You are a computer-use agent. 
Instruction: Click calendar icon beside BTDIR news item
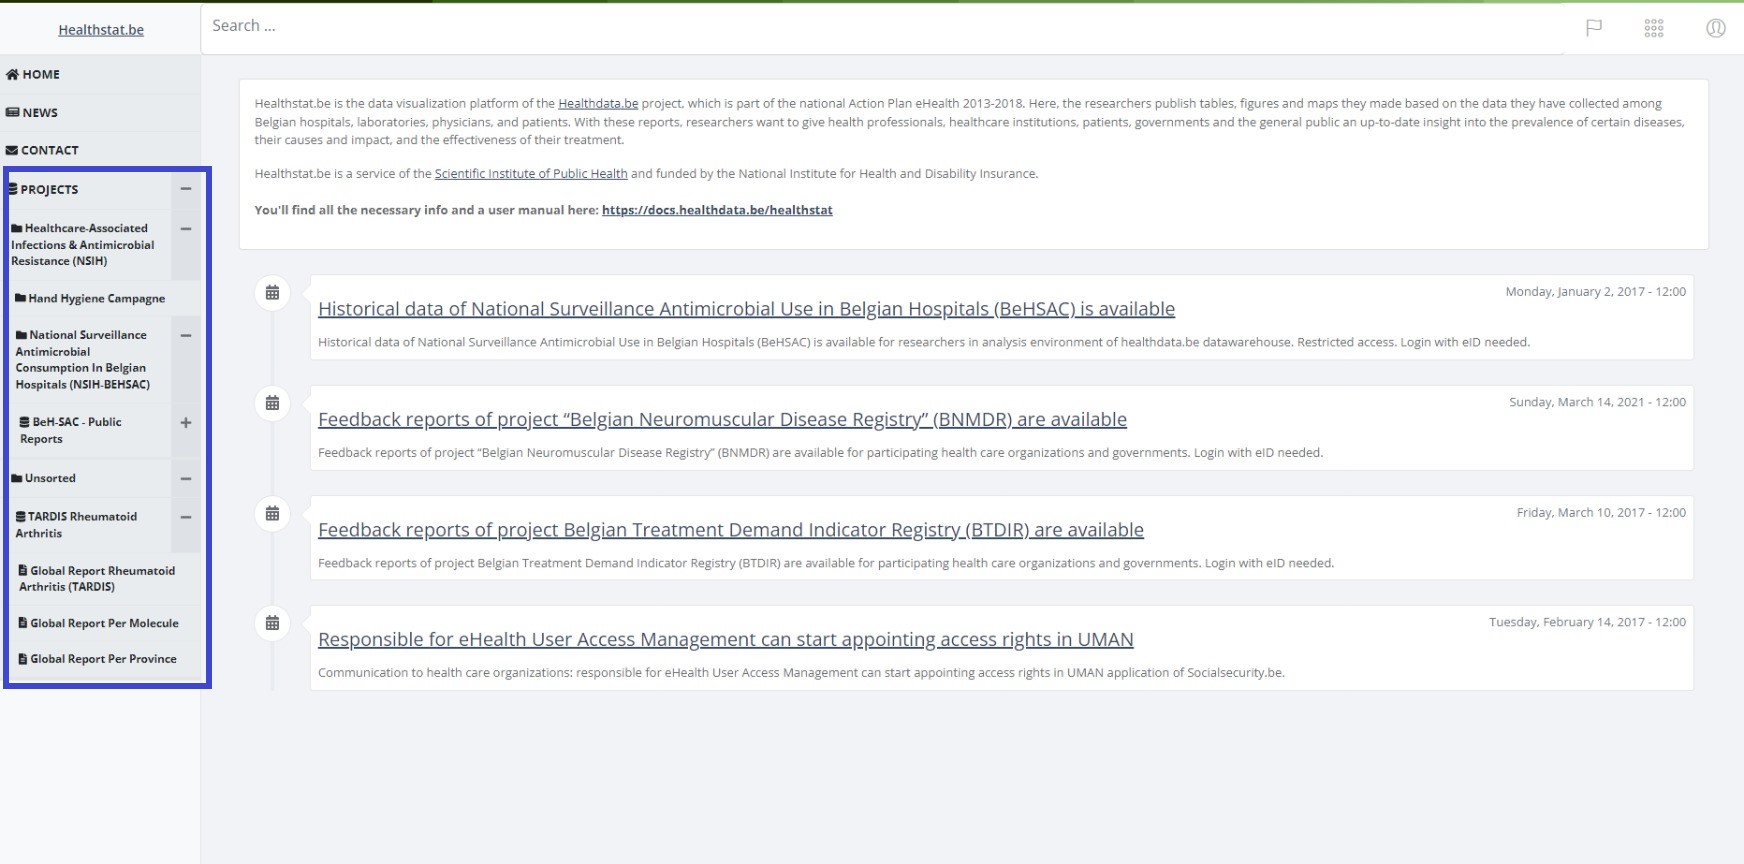click(272, 513)
